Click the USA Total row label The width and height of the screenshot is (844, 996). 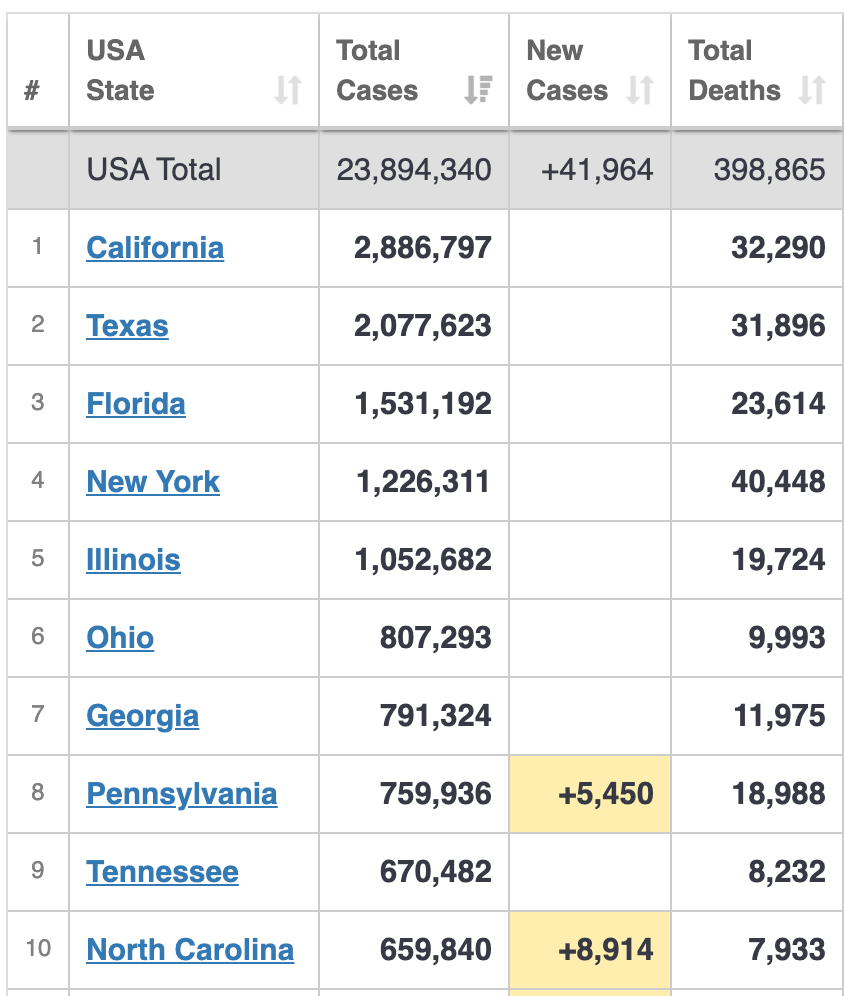tap(154, 170)
